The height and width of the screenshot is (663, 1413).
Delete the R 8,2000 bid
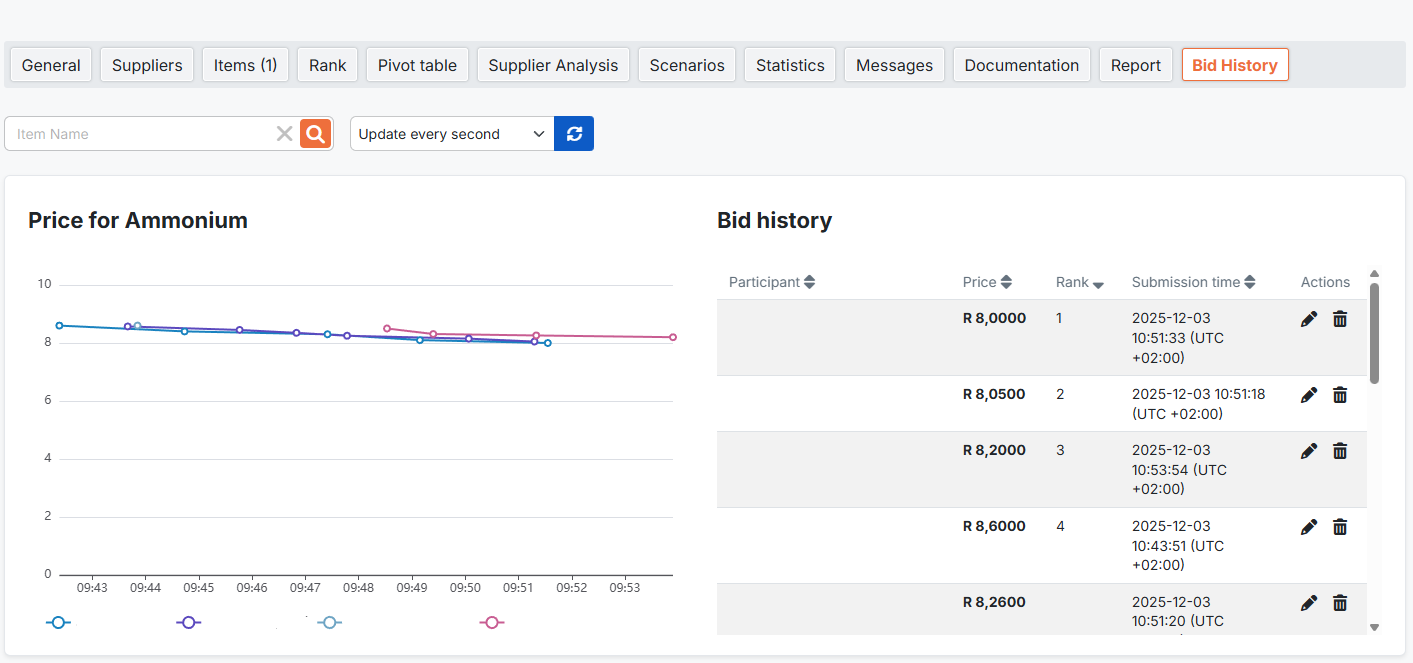click(x=1340, y=451)
